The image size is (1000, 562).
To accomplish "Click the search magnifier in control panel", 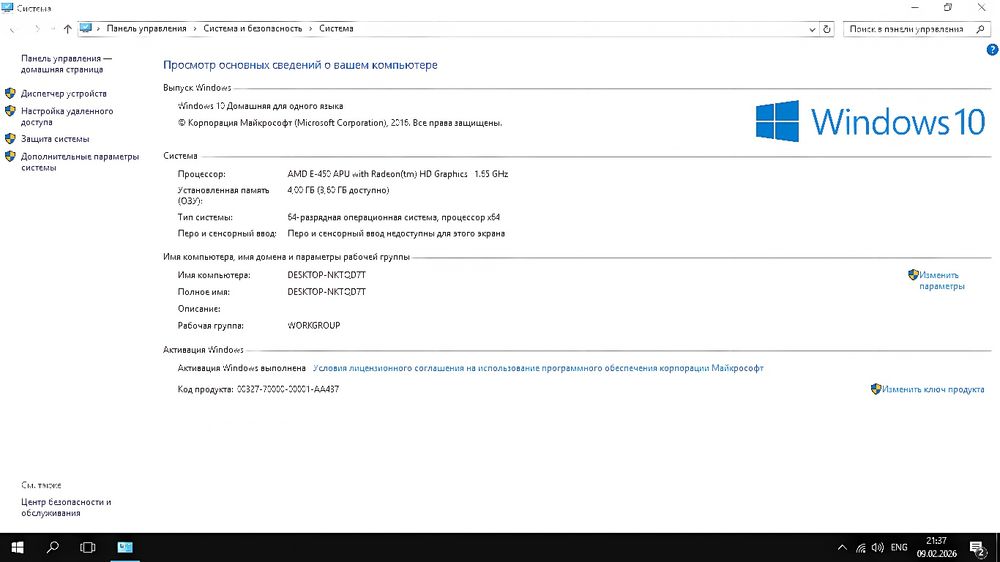I will [x=981, y=29].
